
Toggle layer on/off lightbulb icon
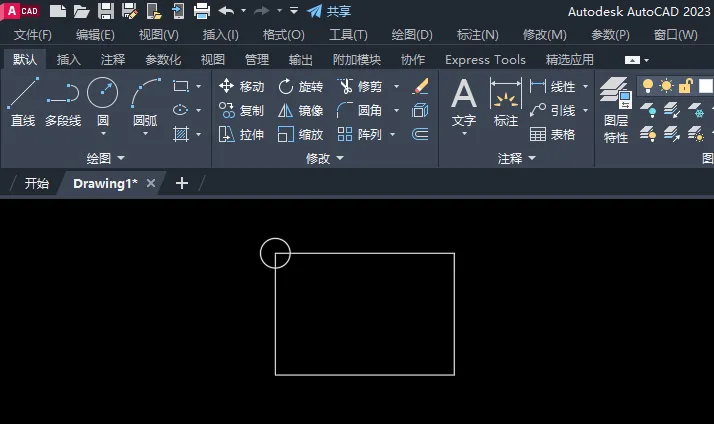pos(648,85)
